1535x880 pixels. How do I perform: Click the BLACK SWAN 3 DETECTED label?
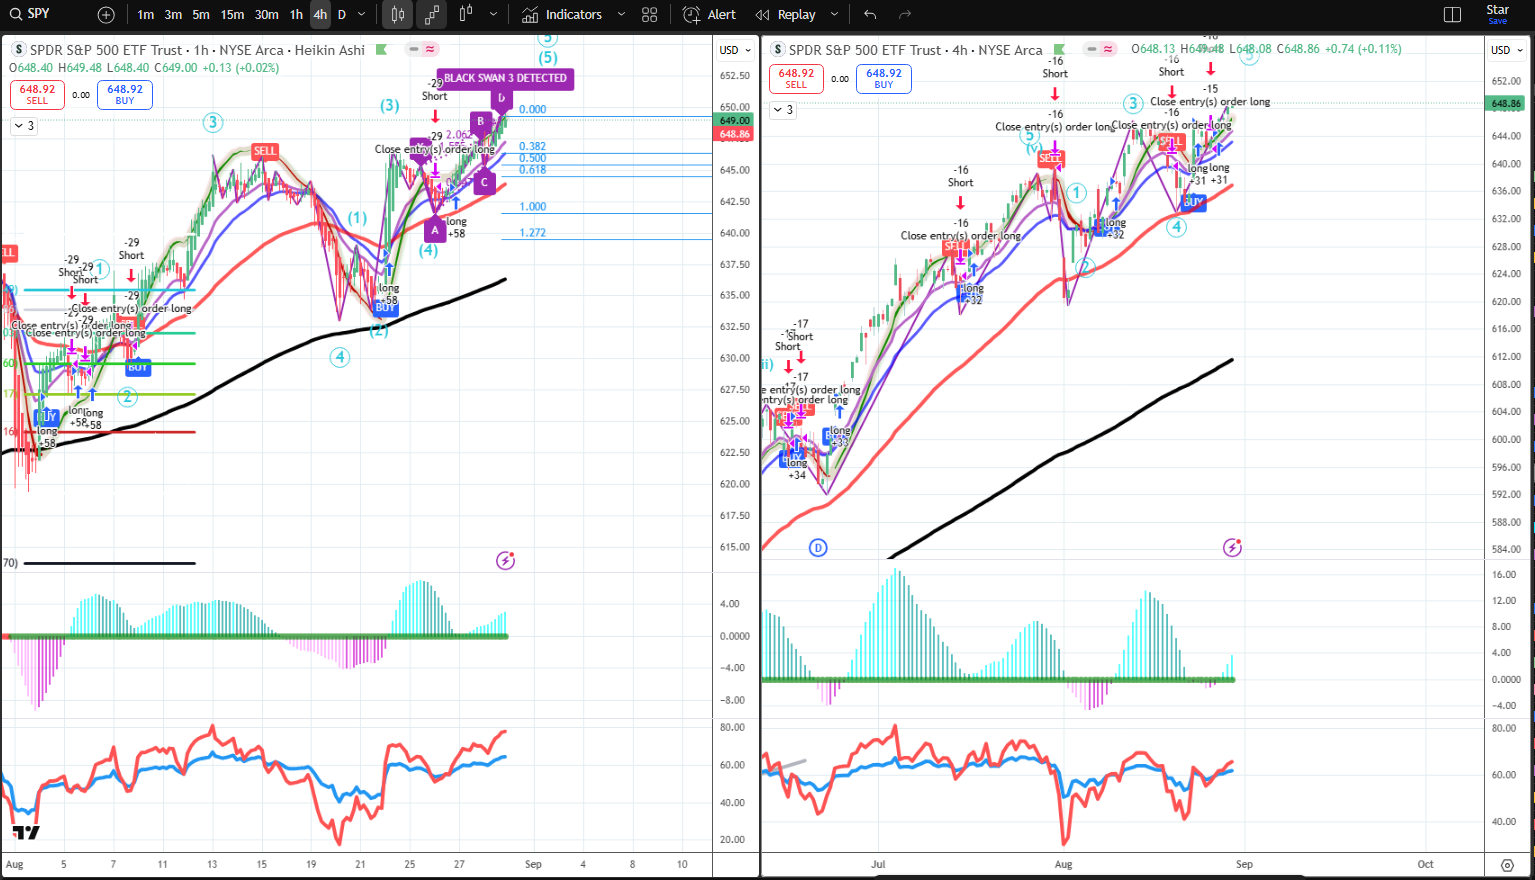point(505,78)
